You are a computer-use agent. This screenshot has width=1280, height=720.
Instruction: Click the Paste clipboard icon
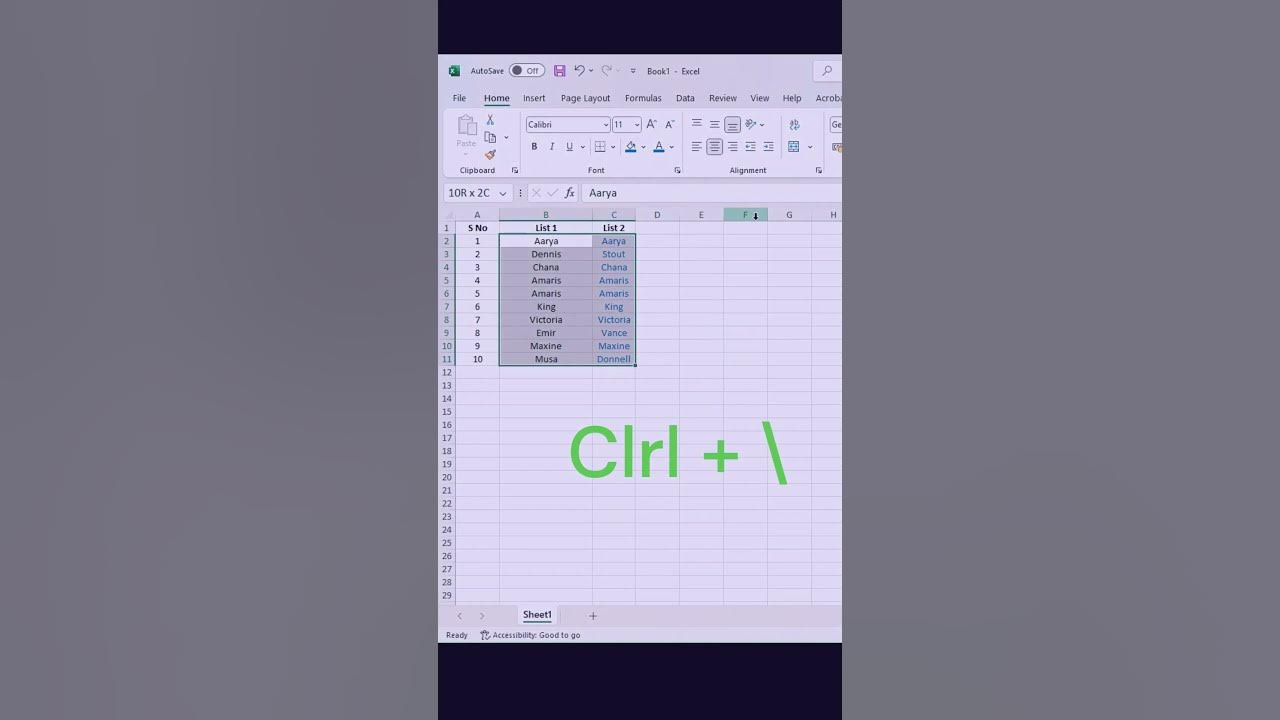tap(467, 125)
